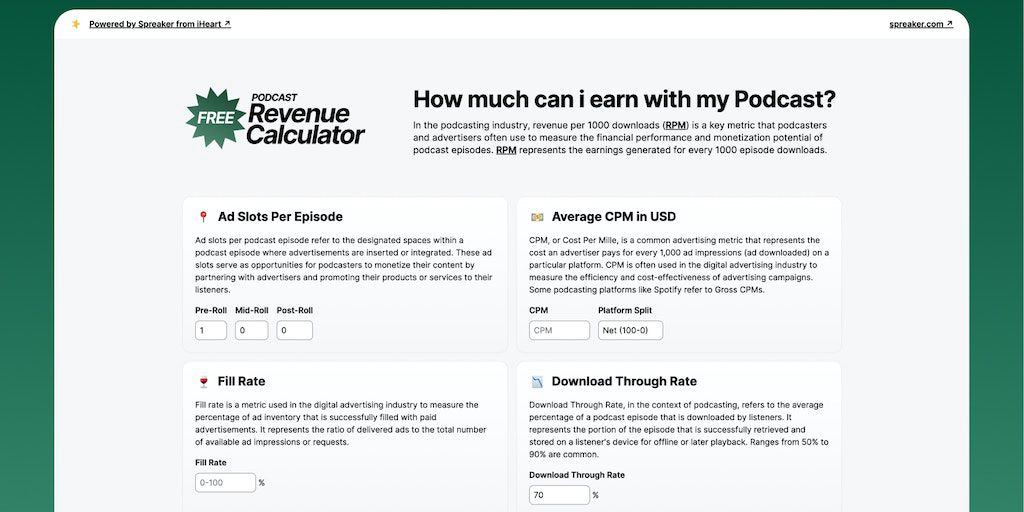Image resolution: width=1024 pixels, height=512 pixels.
Task: Click the wine glass icon beside Fill Rate
Action: (x=203, y=381)
